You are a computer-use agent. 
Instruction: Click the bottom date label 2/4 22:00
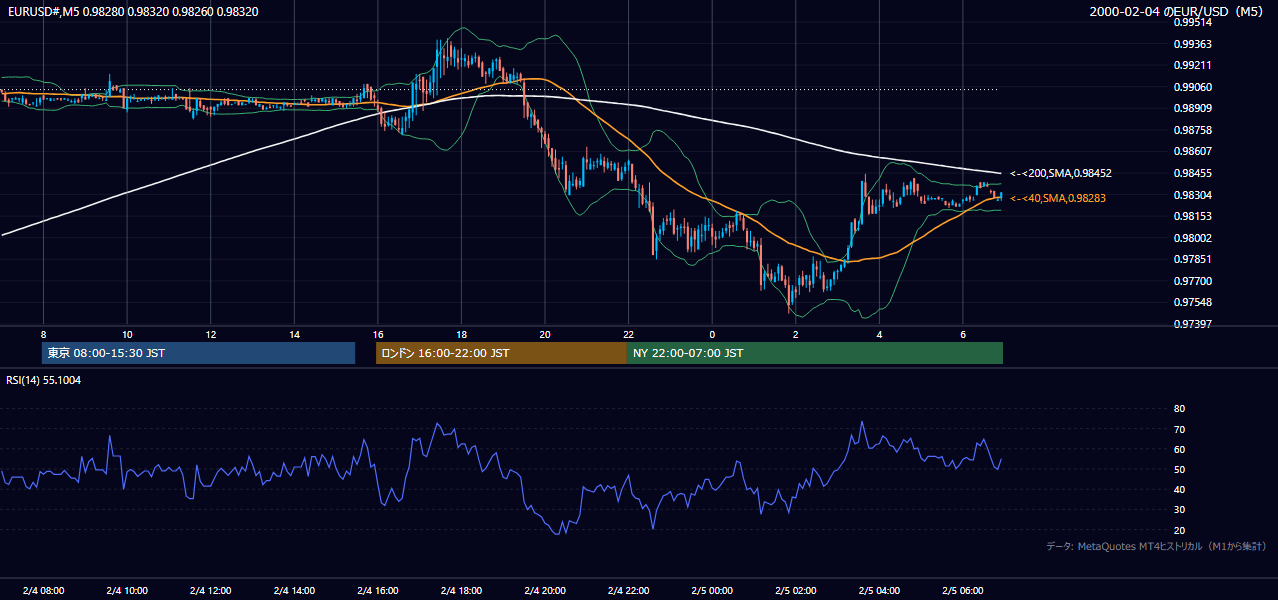(x=628, y=590)
